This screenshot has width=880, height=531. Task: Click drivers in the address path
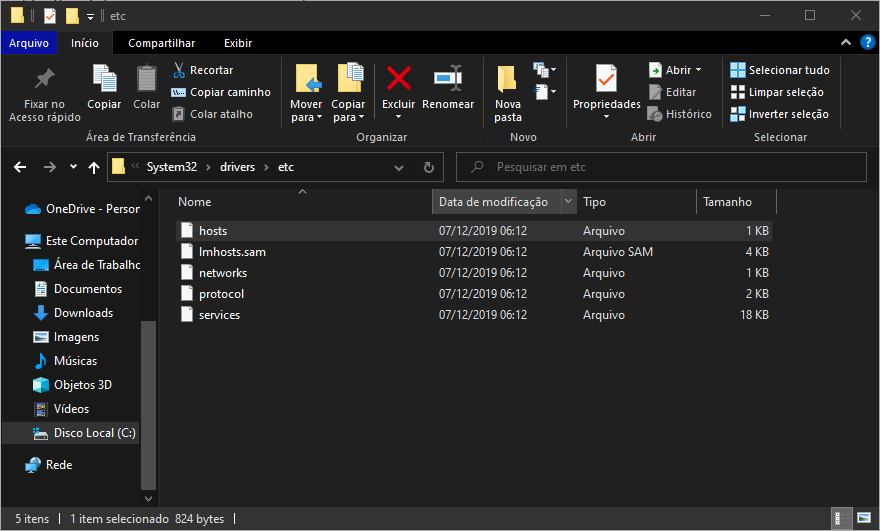click(x=237, y=167)
